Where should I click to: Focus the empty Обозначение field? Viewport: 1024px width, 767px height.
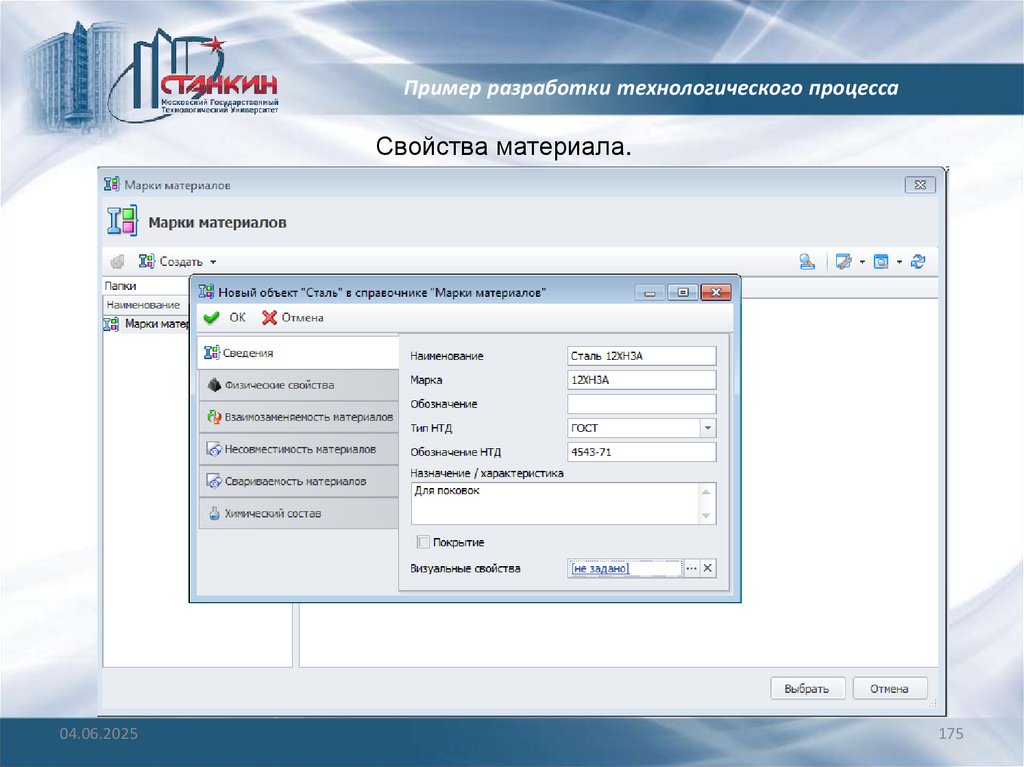click(x=641, y=404)
